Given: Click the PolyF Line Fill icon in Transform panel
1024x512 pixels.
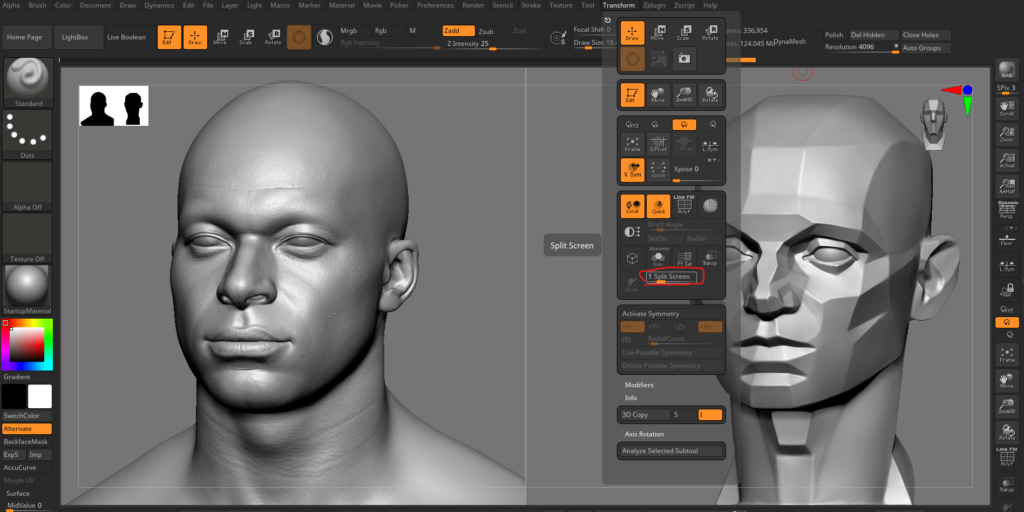Looking at the screenshot, I should (x=684, y=206).
